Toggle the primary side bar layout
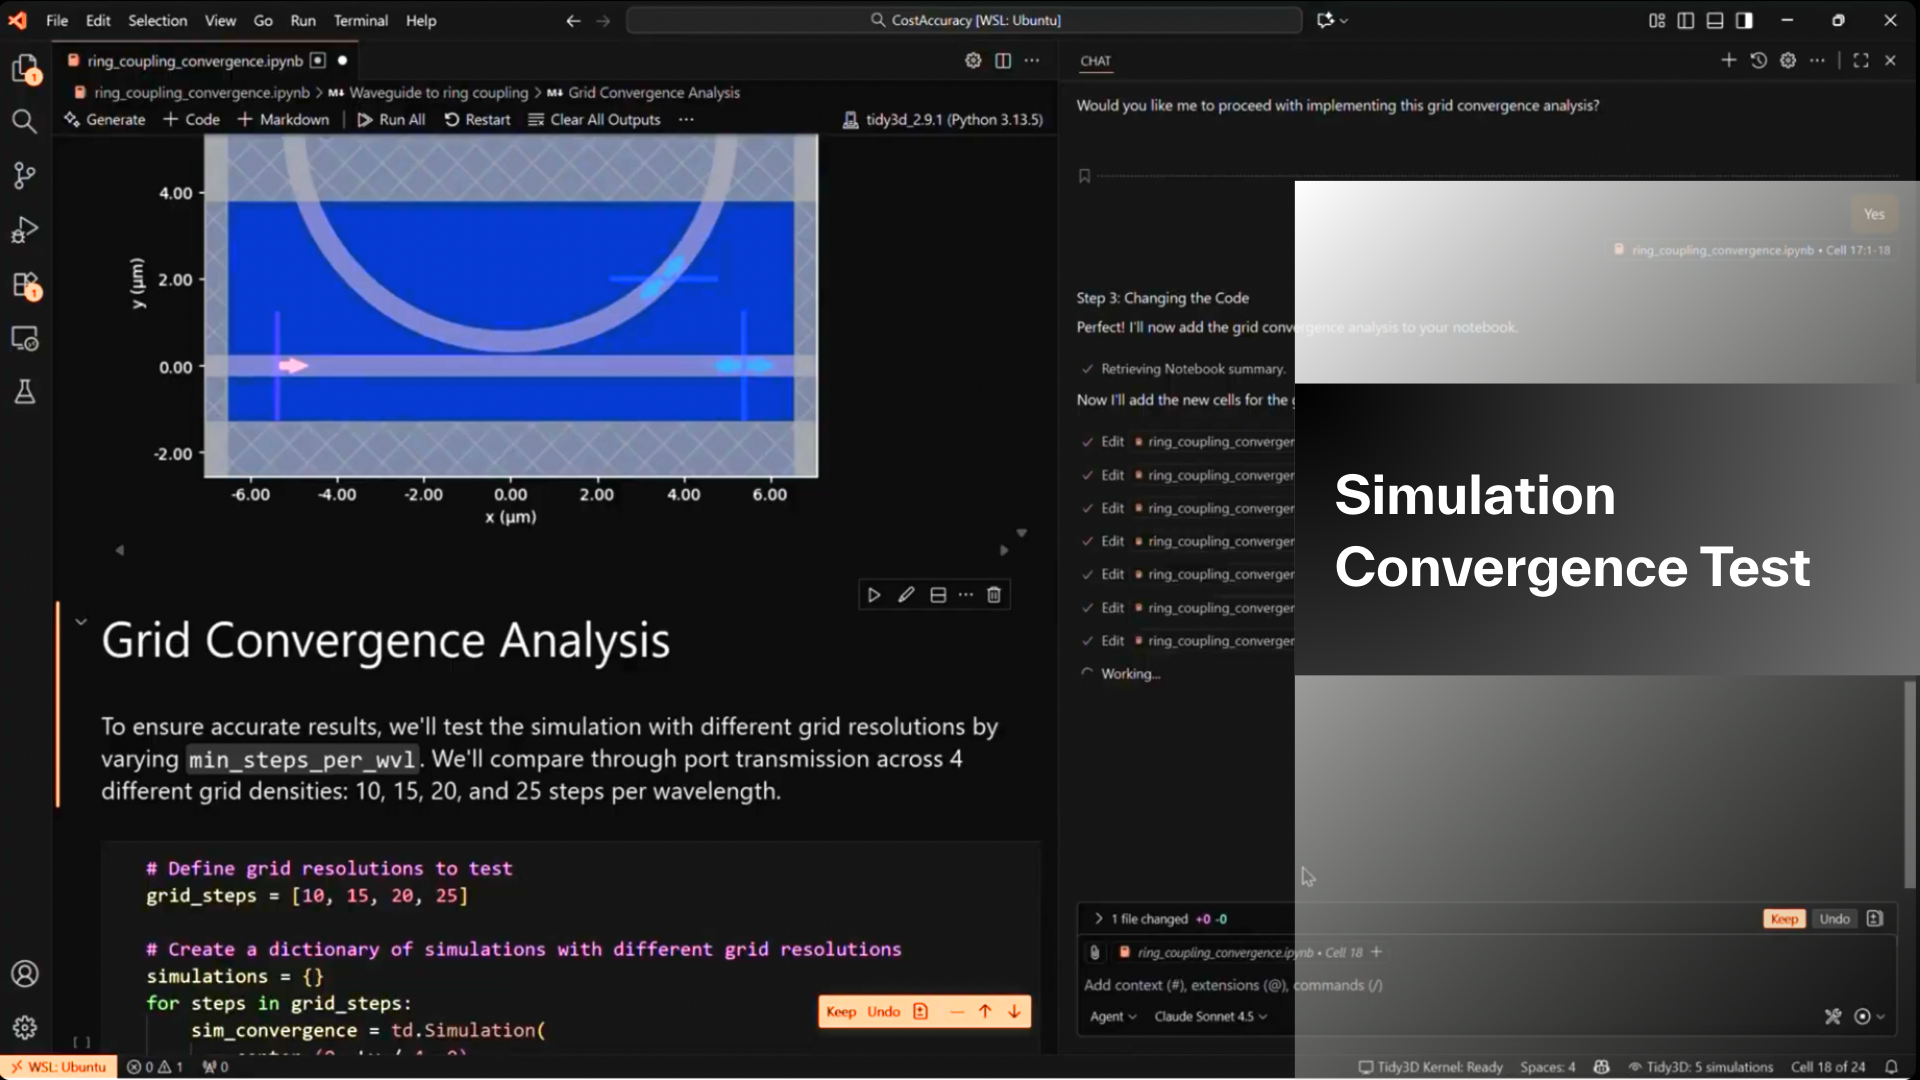The height and width of the screenshot is (1080, 1920). [1686, 20]
